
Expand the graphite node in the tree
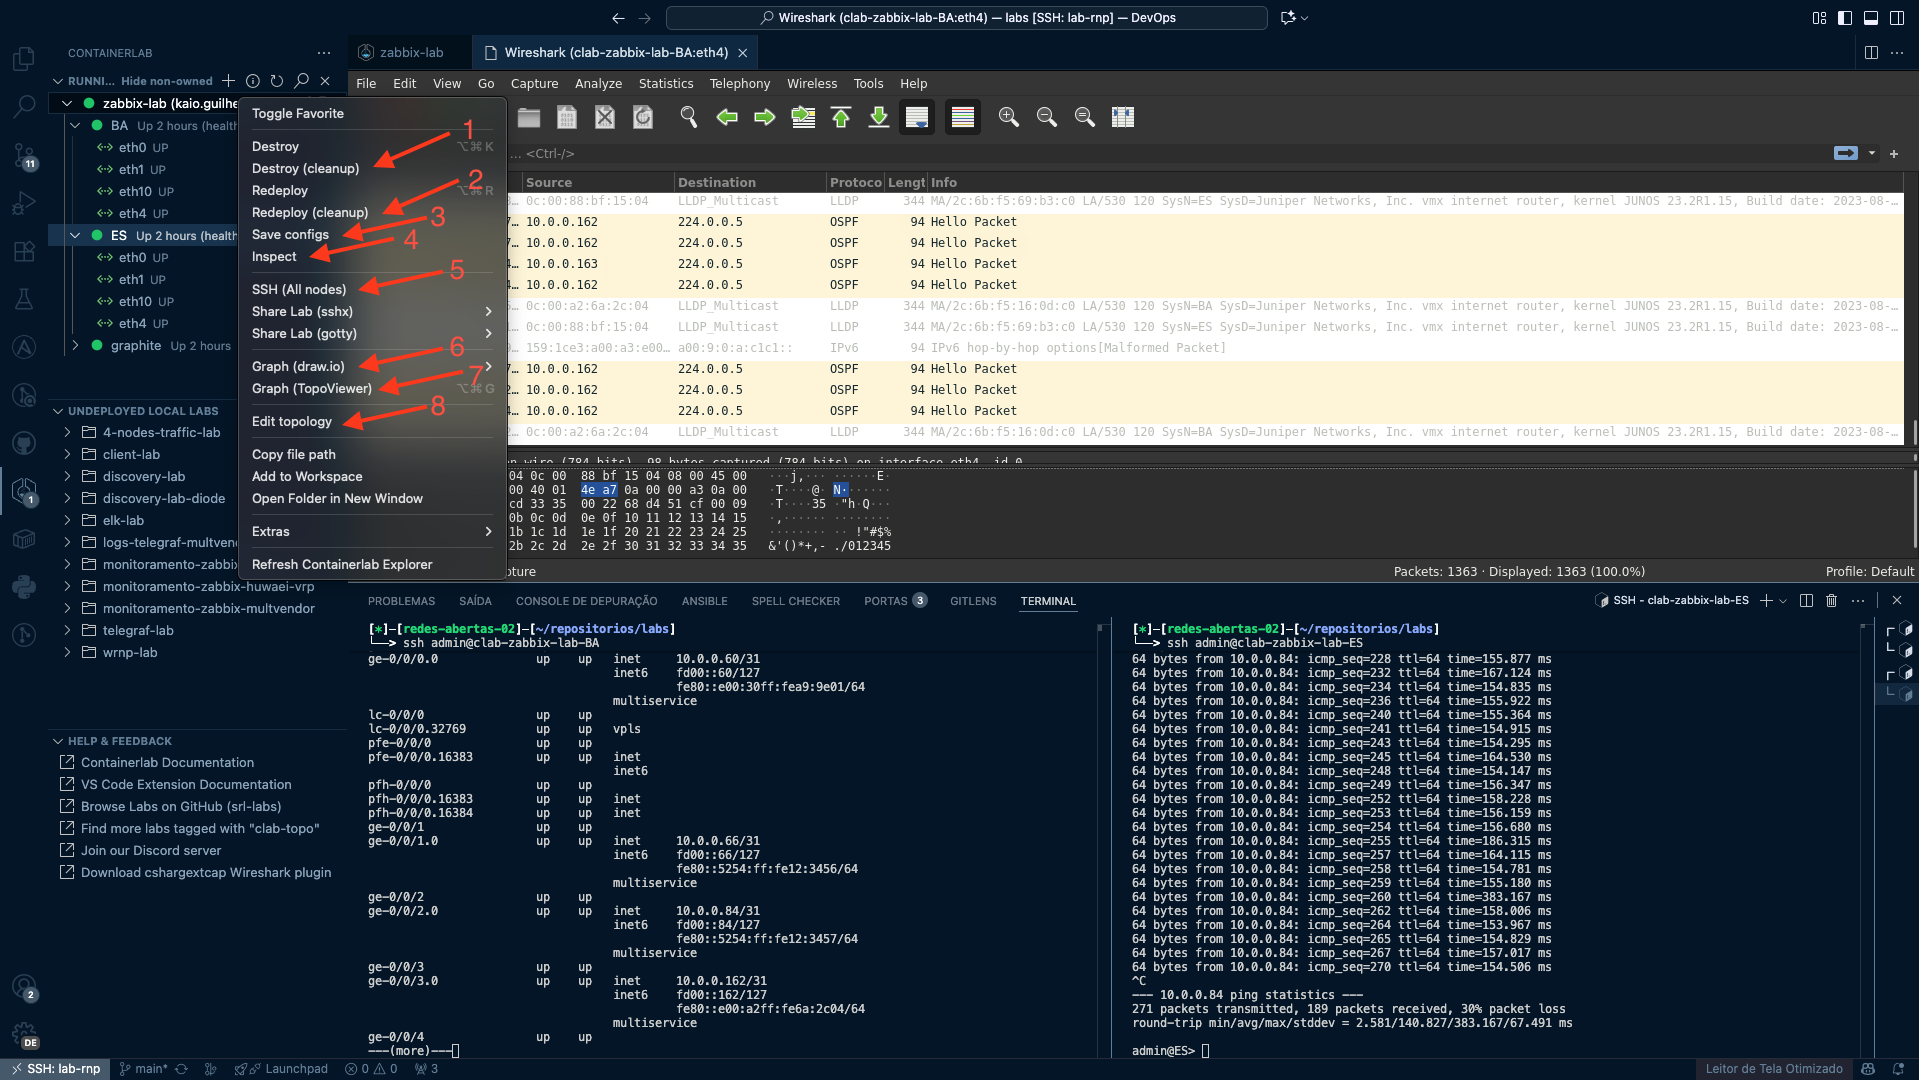click(x=75, y=346)
